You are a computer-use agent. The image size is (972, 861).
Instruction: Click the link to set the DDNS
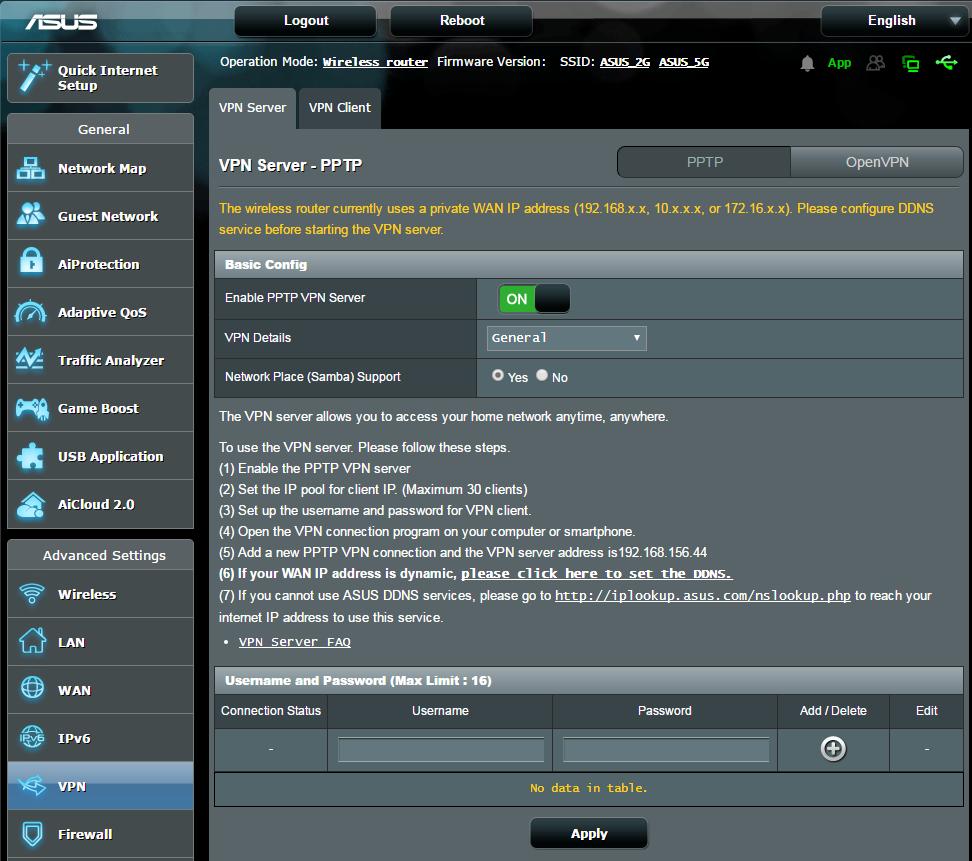[596, 574]
